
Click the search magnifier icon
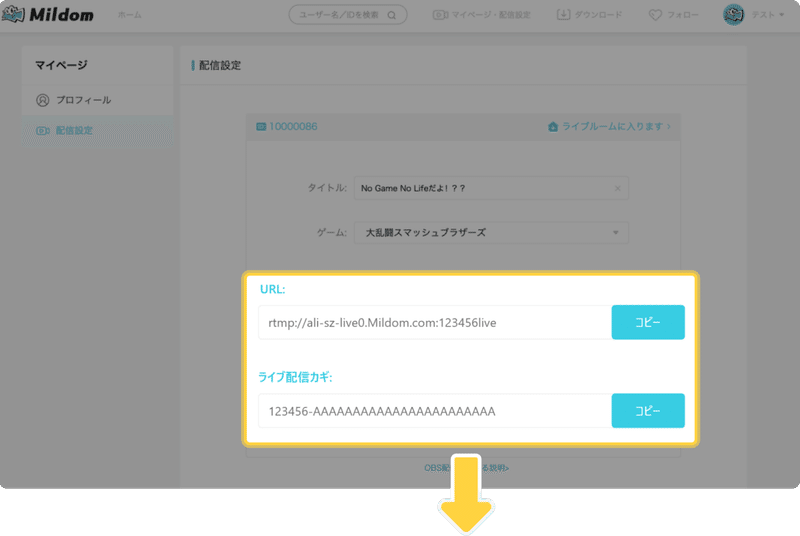392,15
